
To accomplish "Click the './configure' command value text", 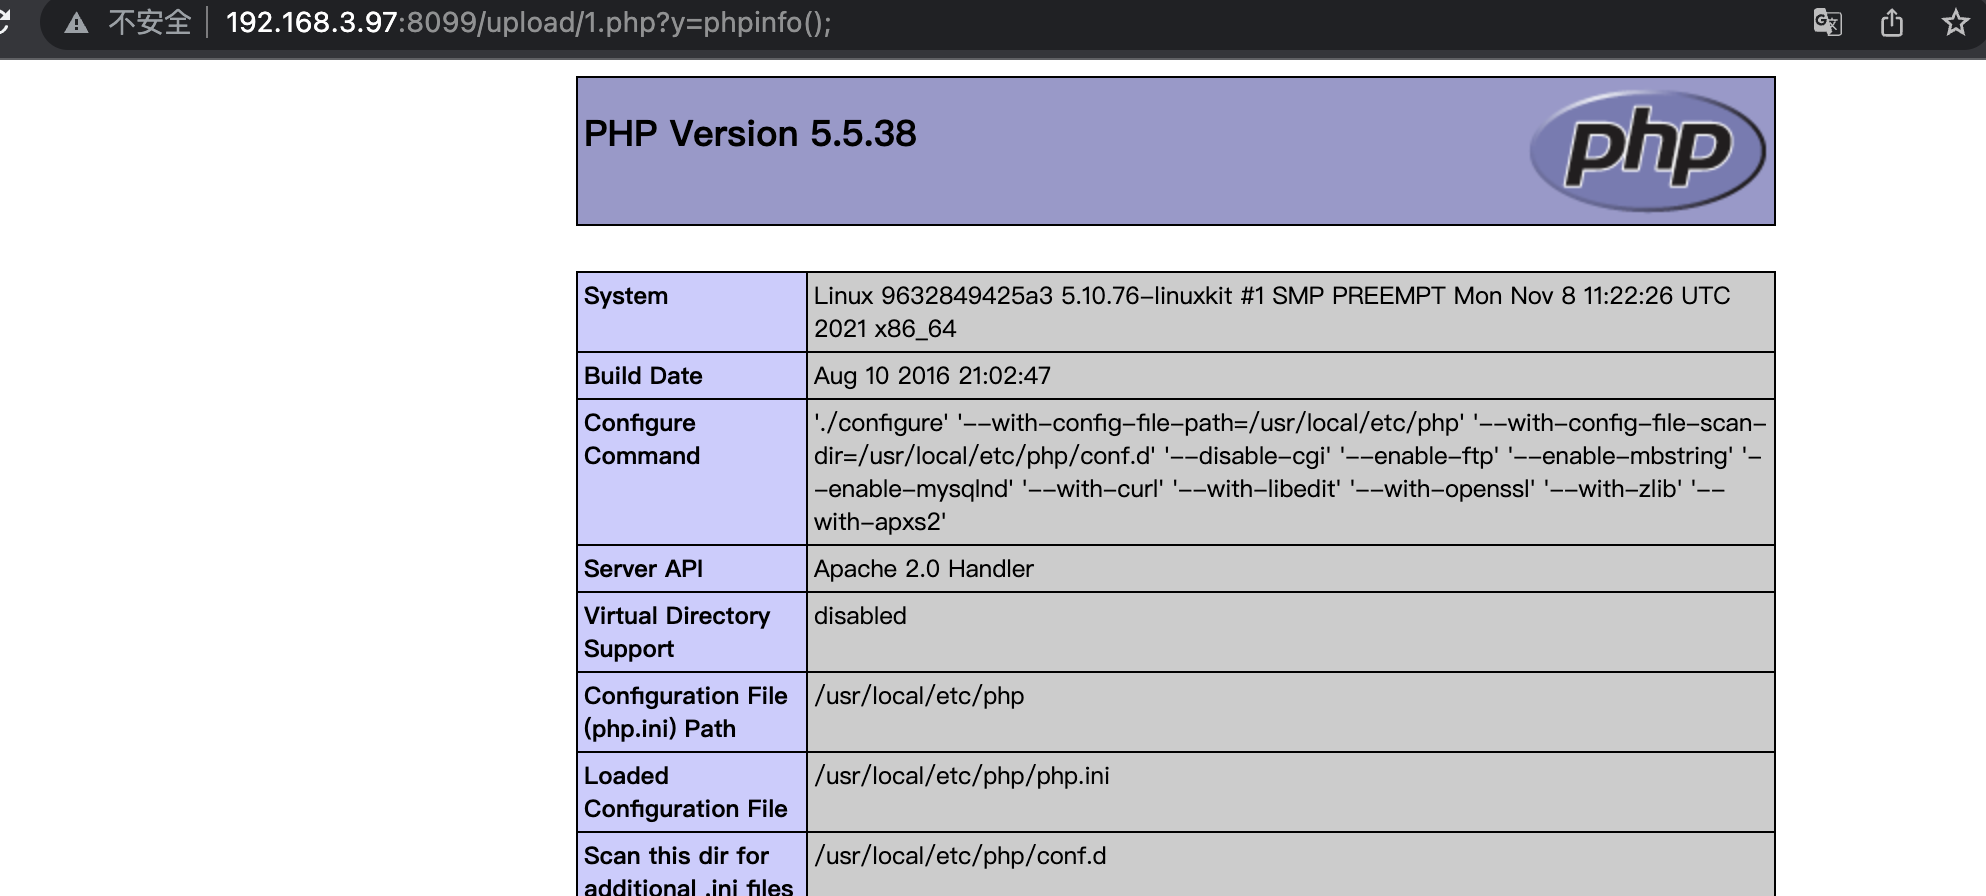I will (x=1290, y=472).
